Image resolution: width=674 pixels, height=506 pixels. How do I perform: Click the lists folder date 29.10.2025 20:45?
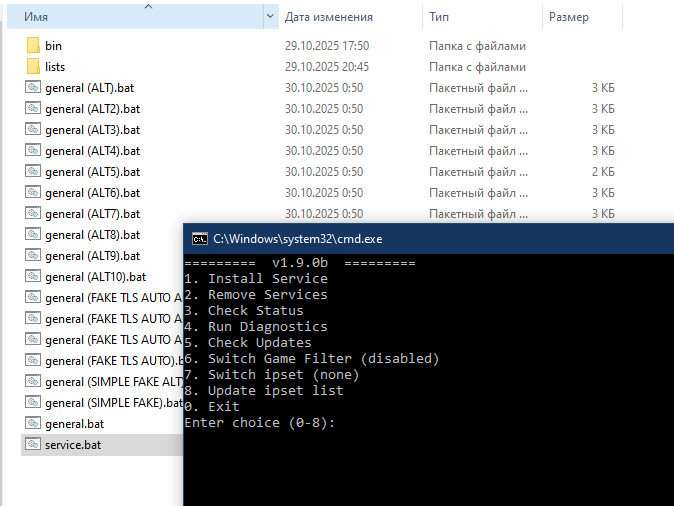point(327,67)
